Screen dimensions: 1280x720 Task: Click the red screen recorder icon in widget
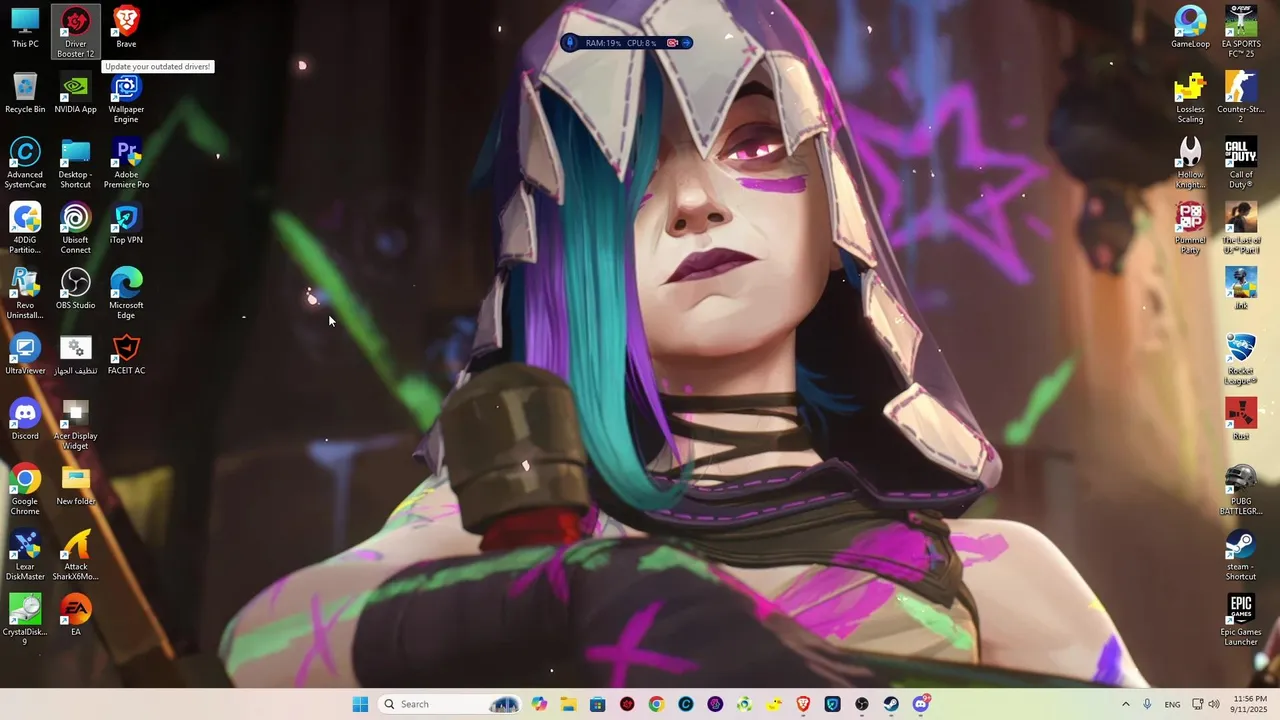coord(672,43)
